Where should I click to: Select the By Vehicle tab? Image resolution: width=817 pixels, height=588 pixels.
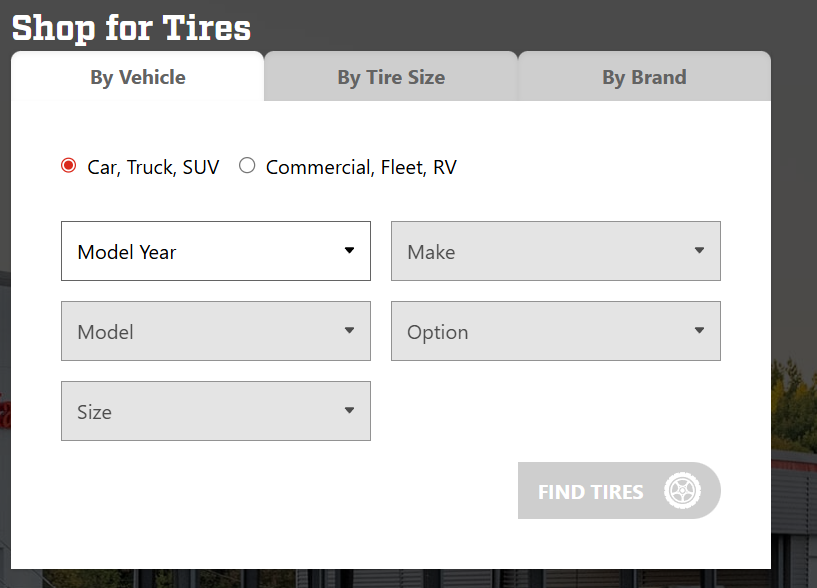[138, 77]
